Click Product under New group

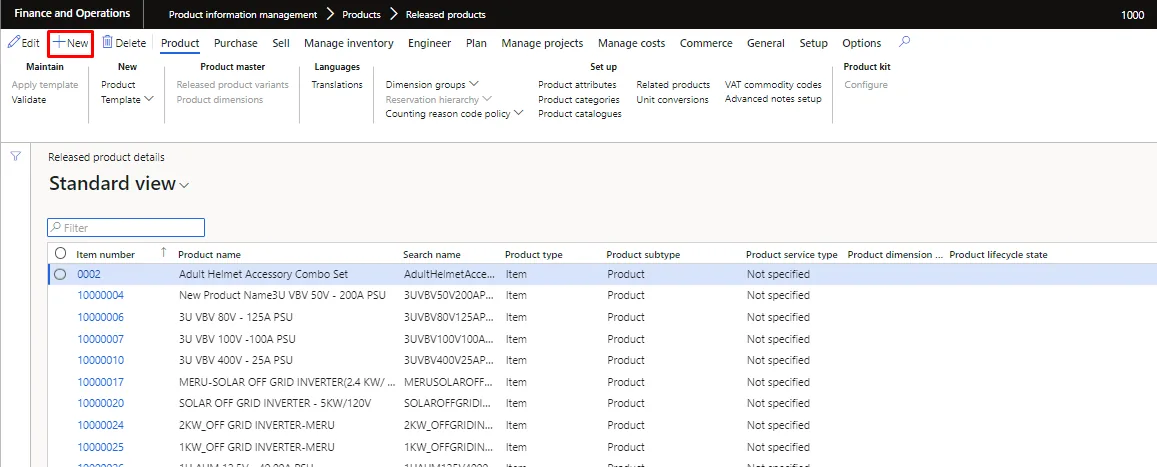pyautogui.click(x=118, y=85)
